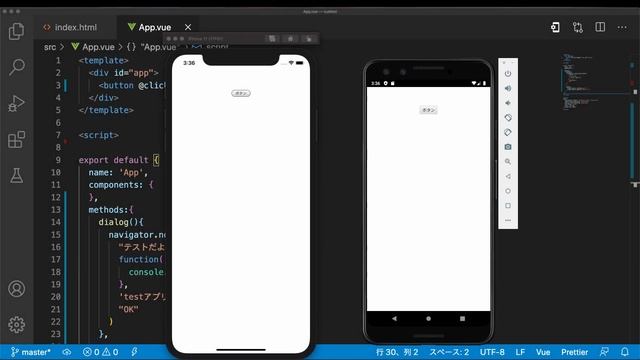Click "OK" string on line 21
This screenshot has height=360, width=640.
(x=128, y=309)
